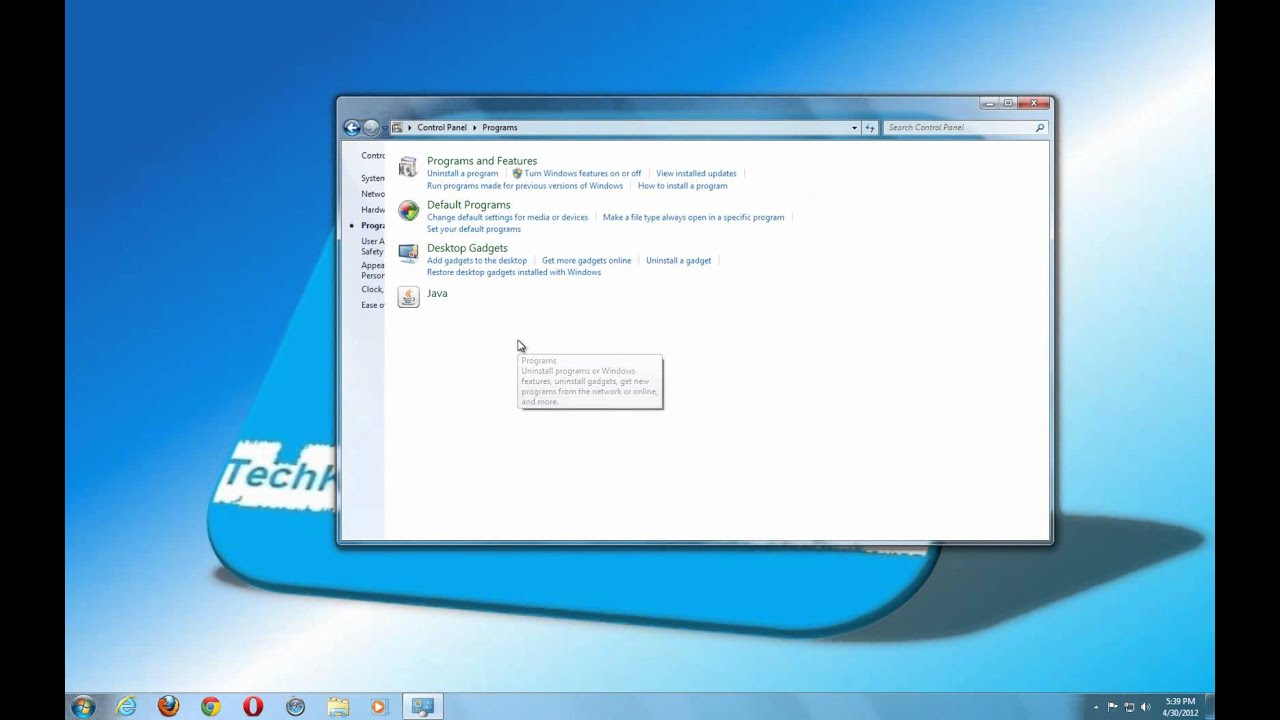
Task: Click Set your default programs link
Action: click(x=474, y=229)
